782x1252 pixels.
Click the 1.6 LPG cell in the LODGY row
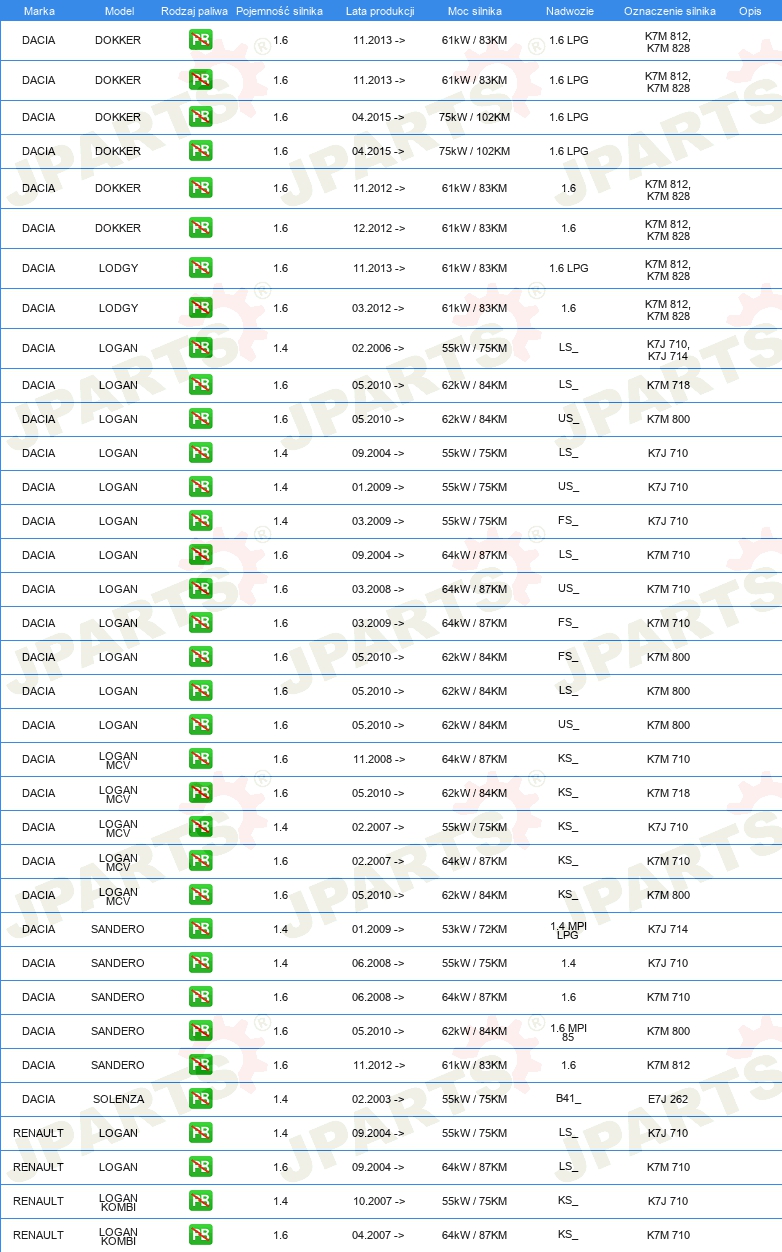pos(568,268)
